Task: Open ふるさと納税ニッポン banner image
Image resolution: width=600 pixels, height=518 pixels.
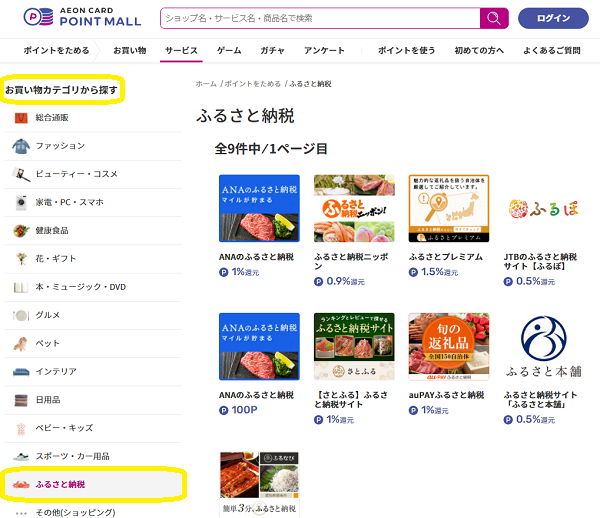Action: [x=354, y=209]
